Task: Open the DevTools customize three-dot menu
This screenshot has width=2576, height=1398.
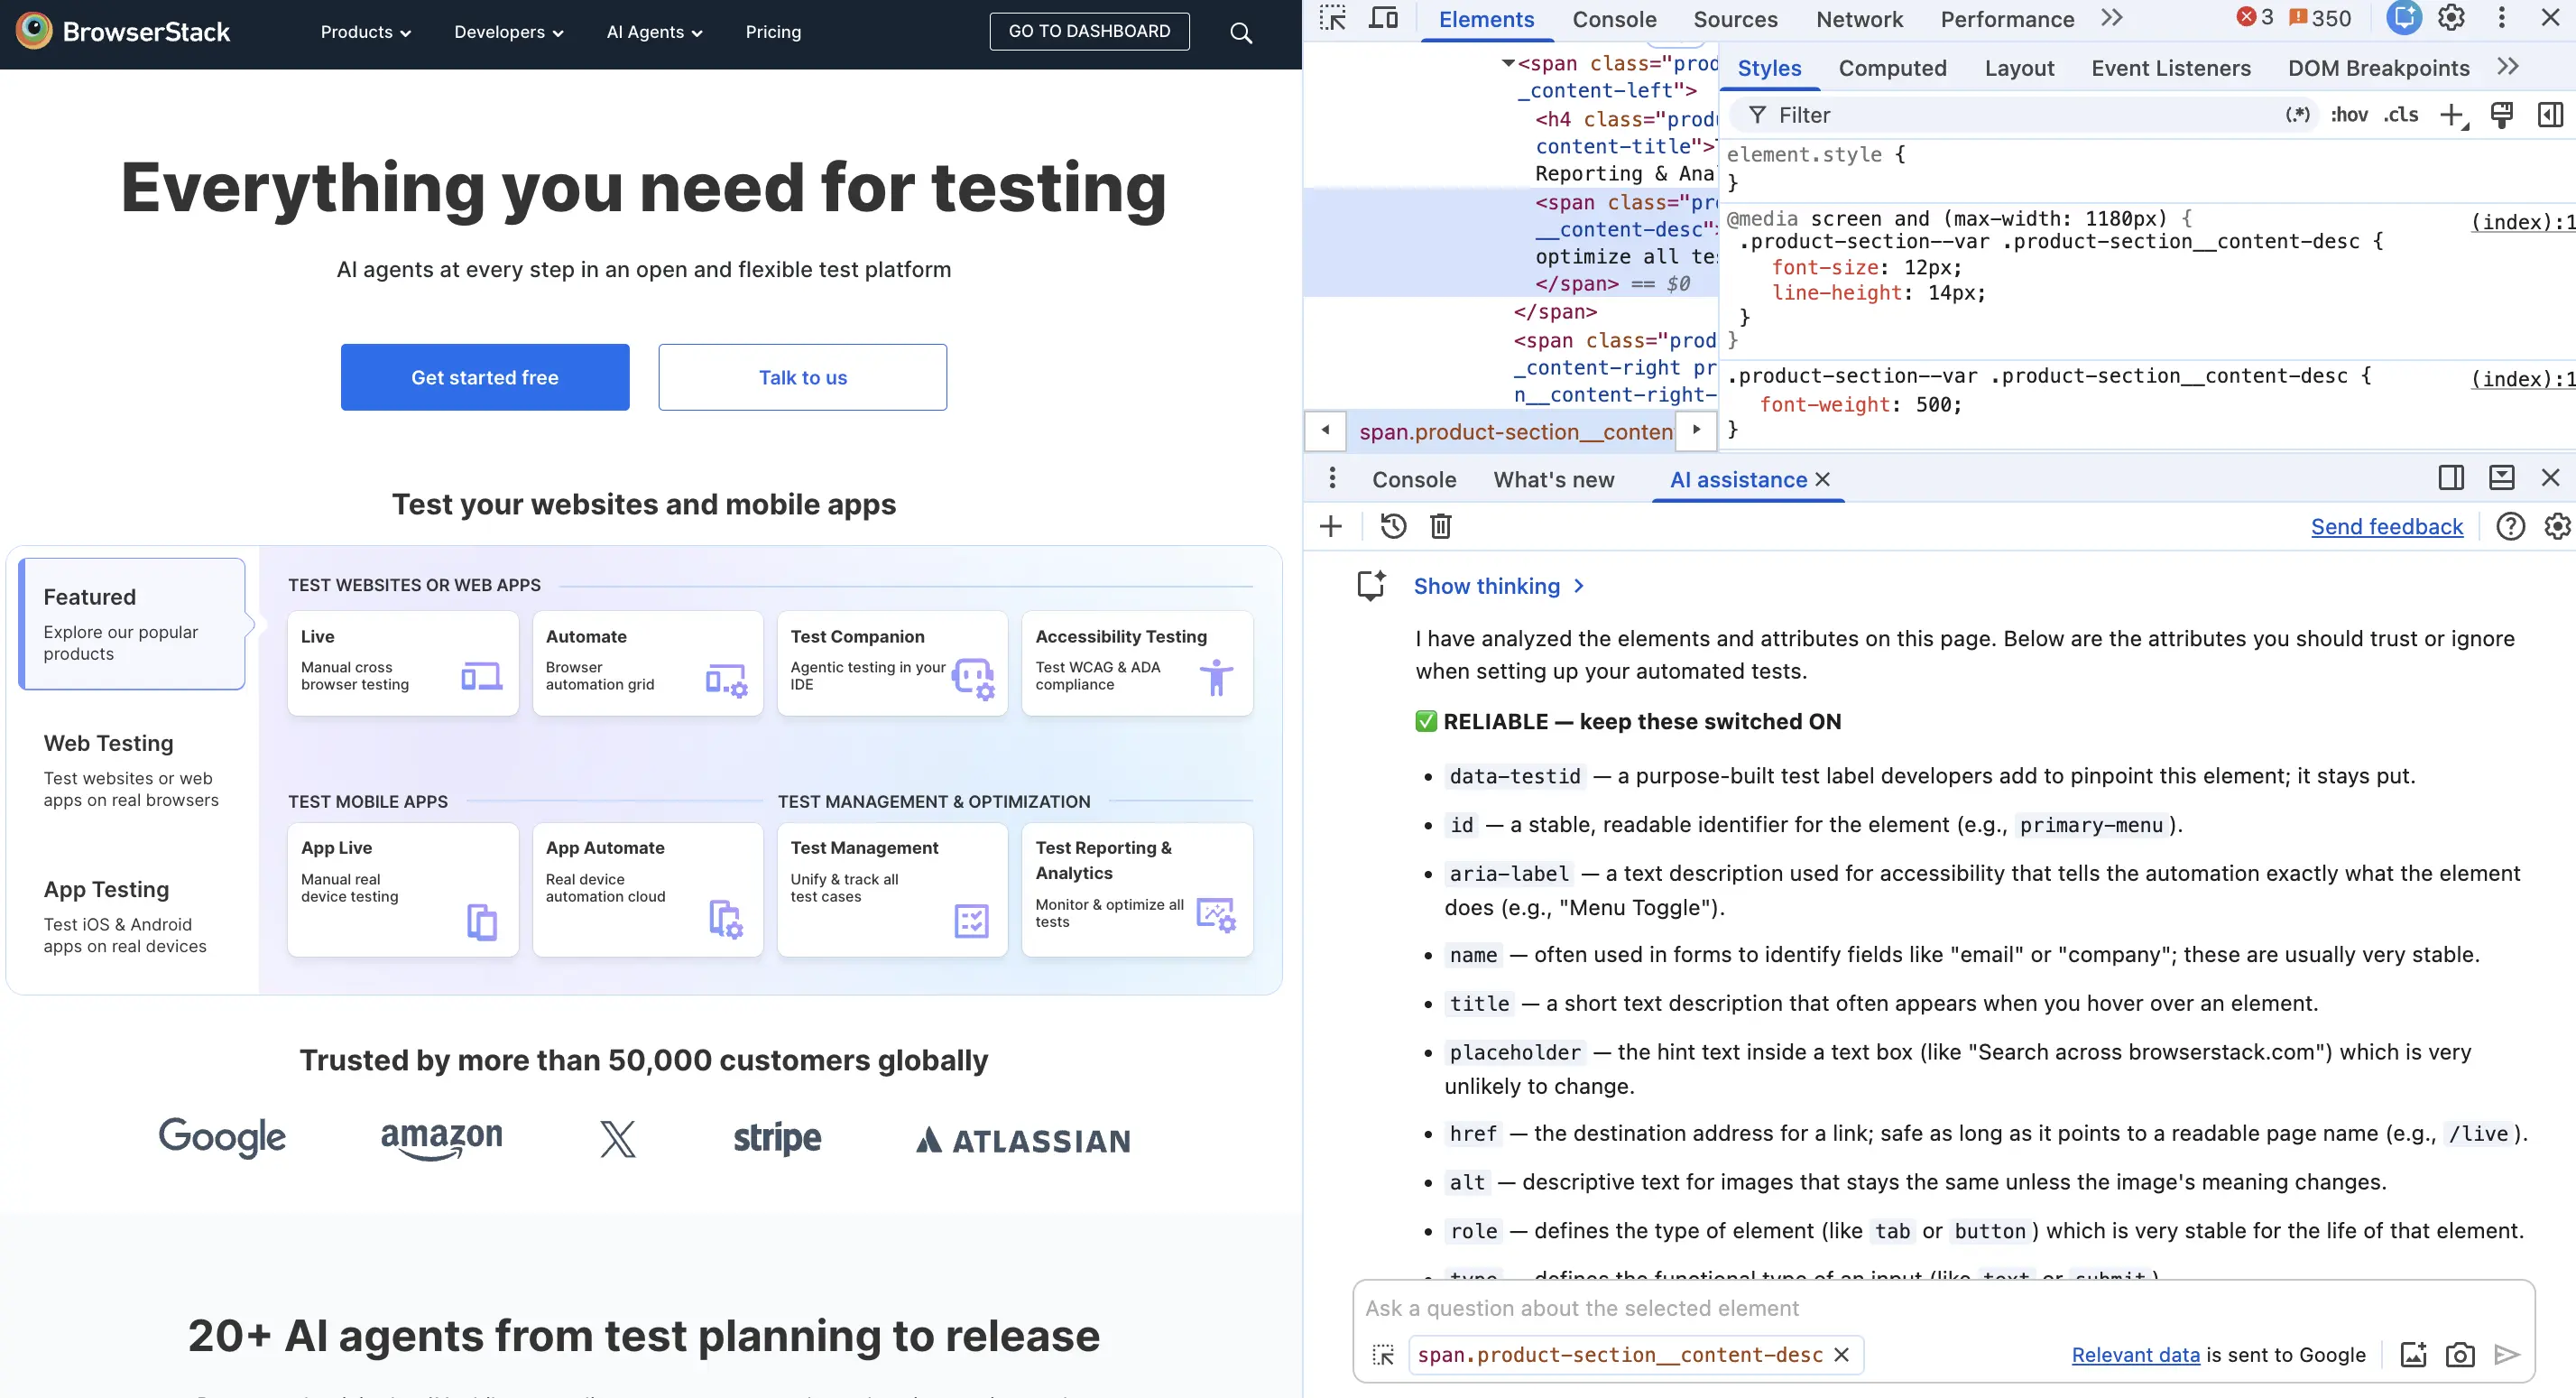Action: coord(2502,18)
